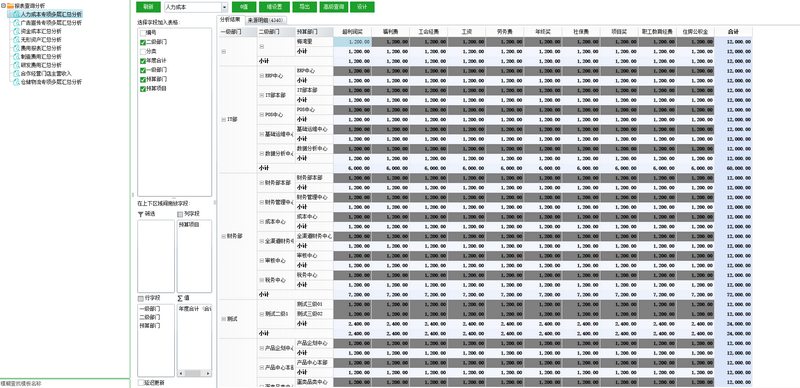Open the 研发费用汇总分析 report icon
The height and width of the screenshot is (388, 800).
(x=17, y=65)
